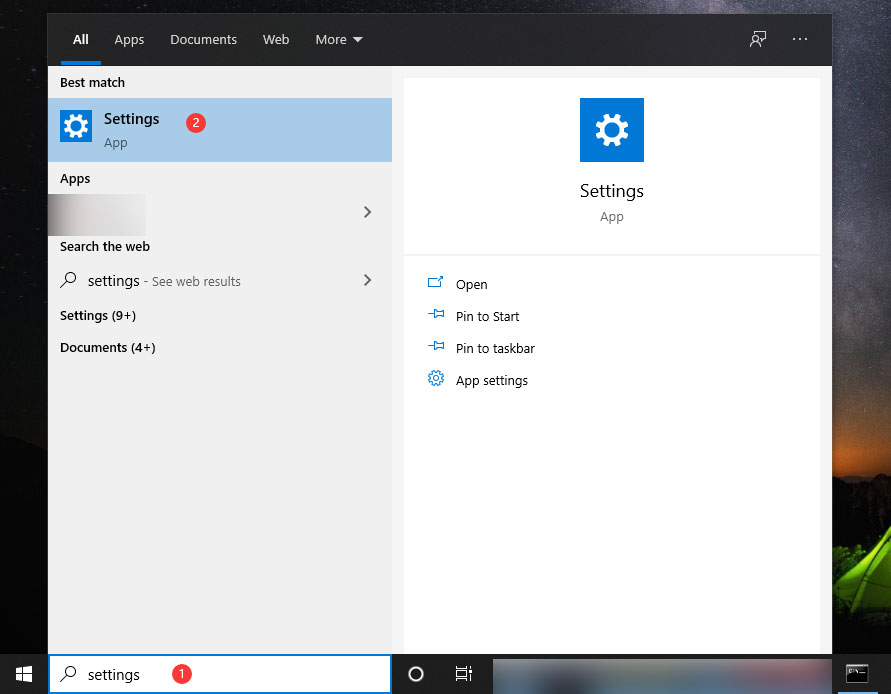The height and width of the screenshot is (694, 891).
Task: Expand the settings web results chevron
Action: 367,280
